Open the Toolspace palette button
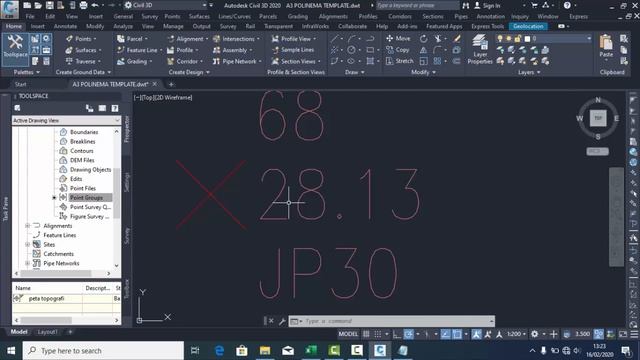 tap(15, 49)
